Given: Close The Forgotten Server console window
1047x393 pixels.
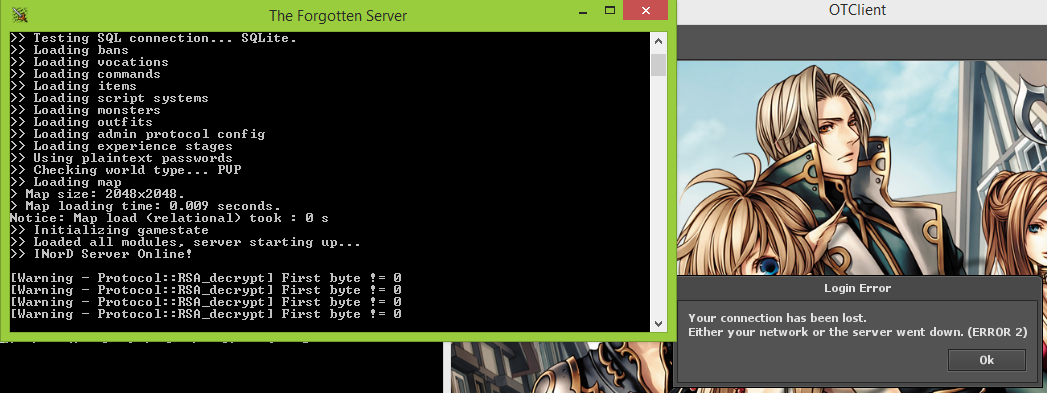Looking at the screenshot, I should (x=645, y=10).
